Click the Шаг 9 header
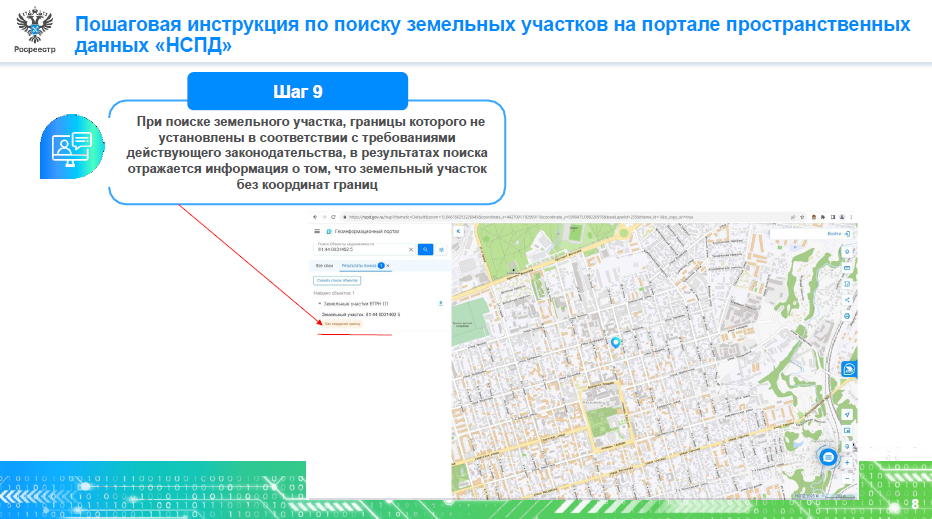The height and width of the screenshot is (519, 932). coord(298,92)
